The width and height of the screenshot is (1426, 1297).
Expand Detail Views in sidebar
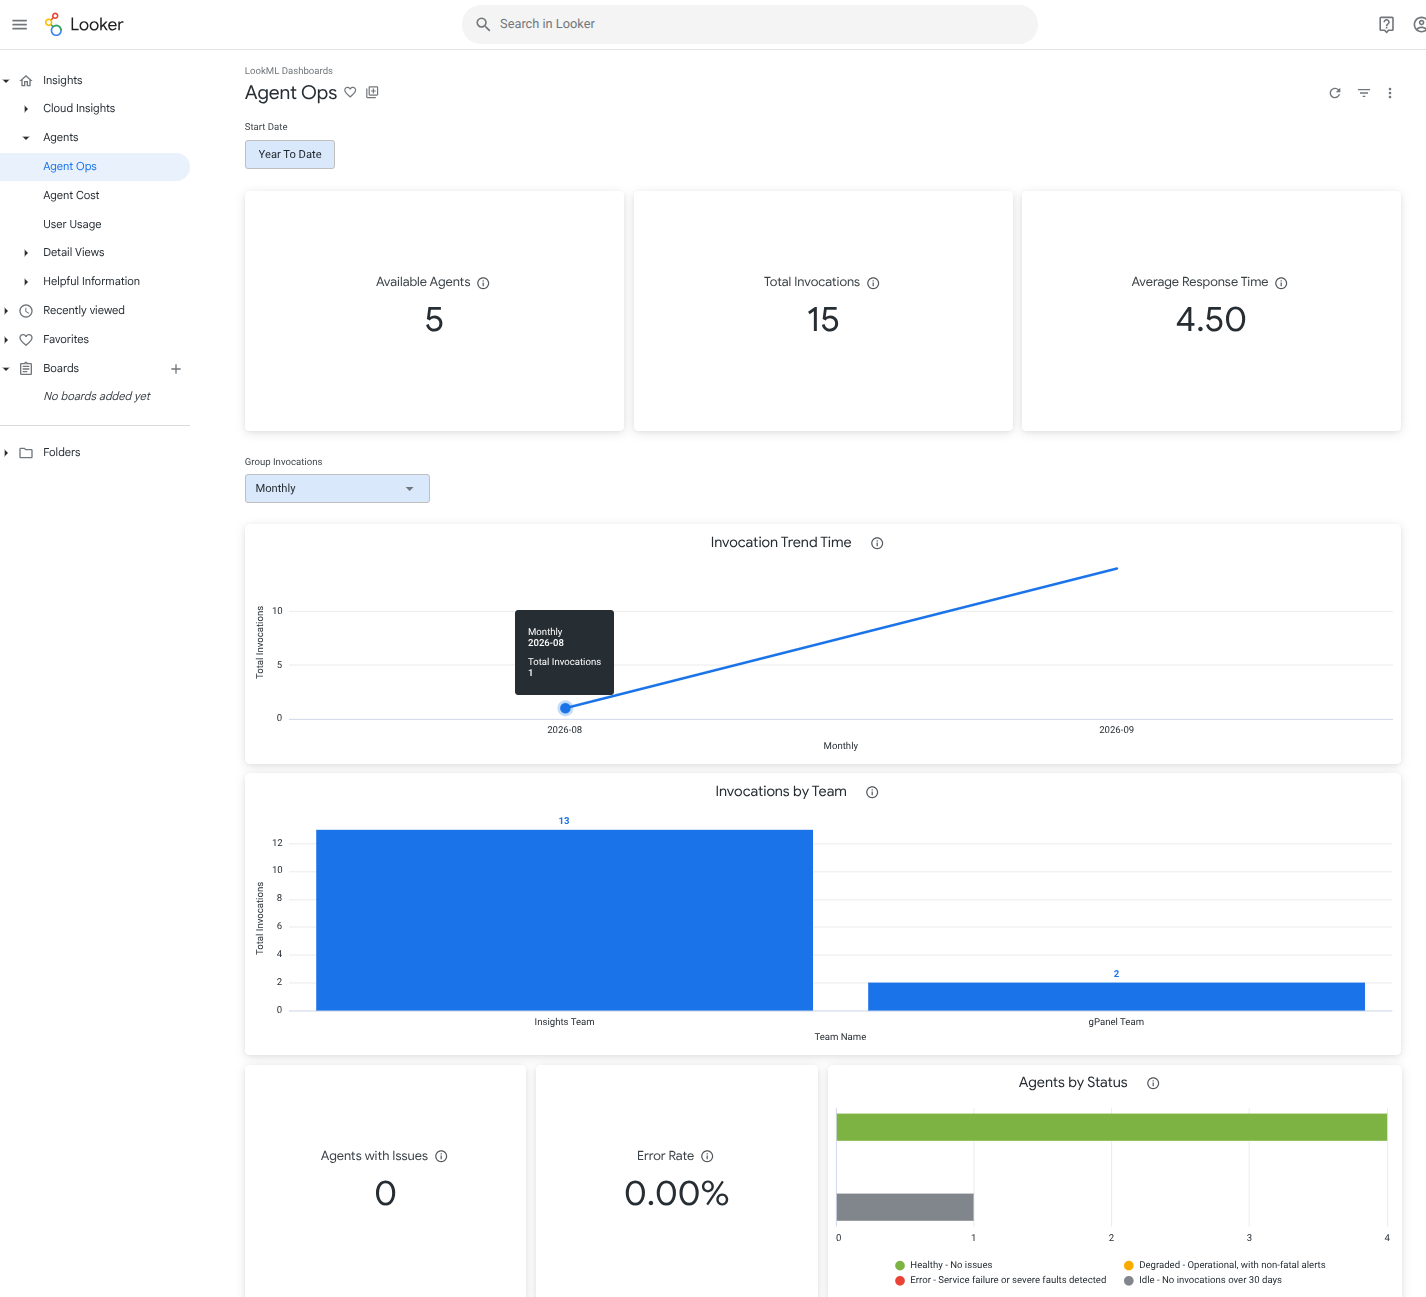point(26,253)
